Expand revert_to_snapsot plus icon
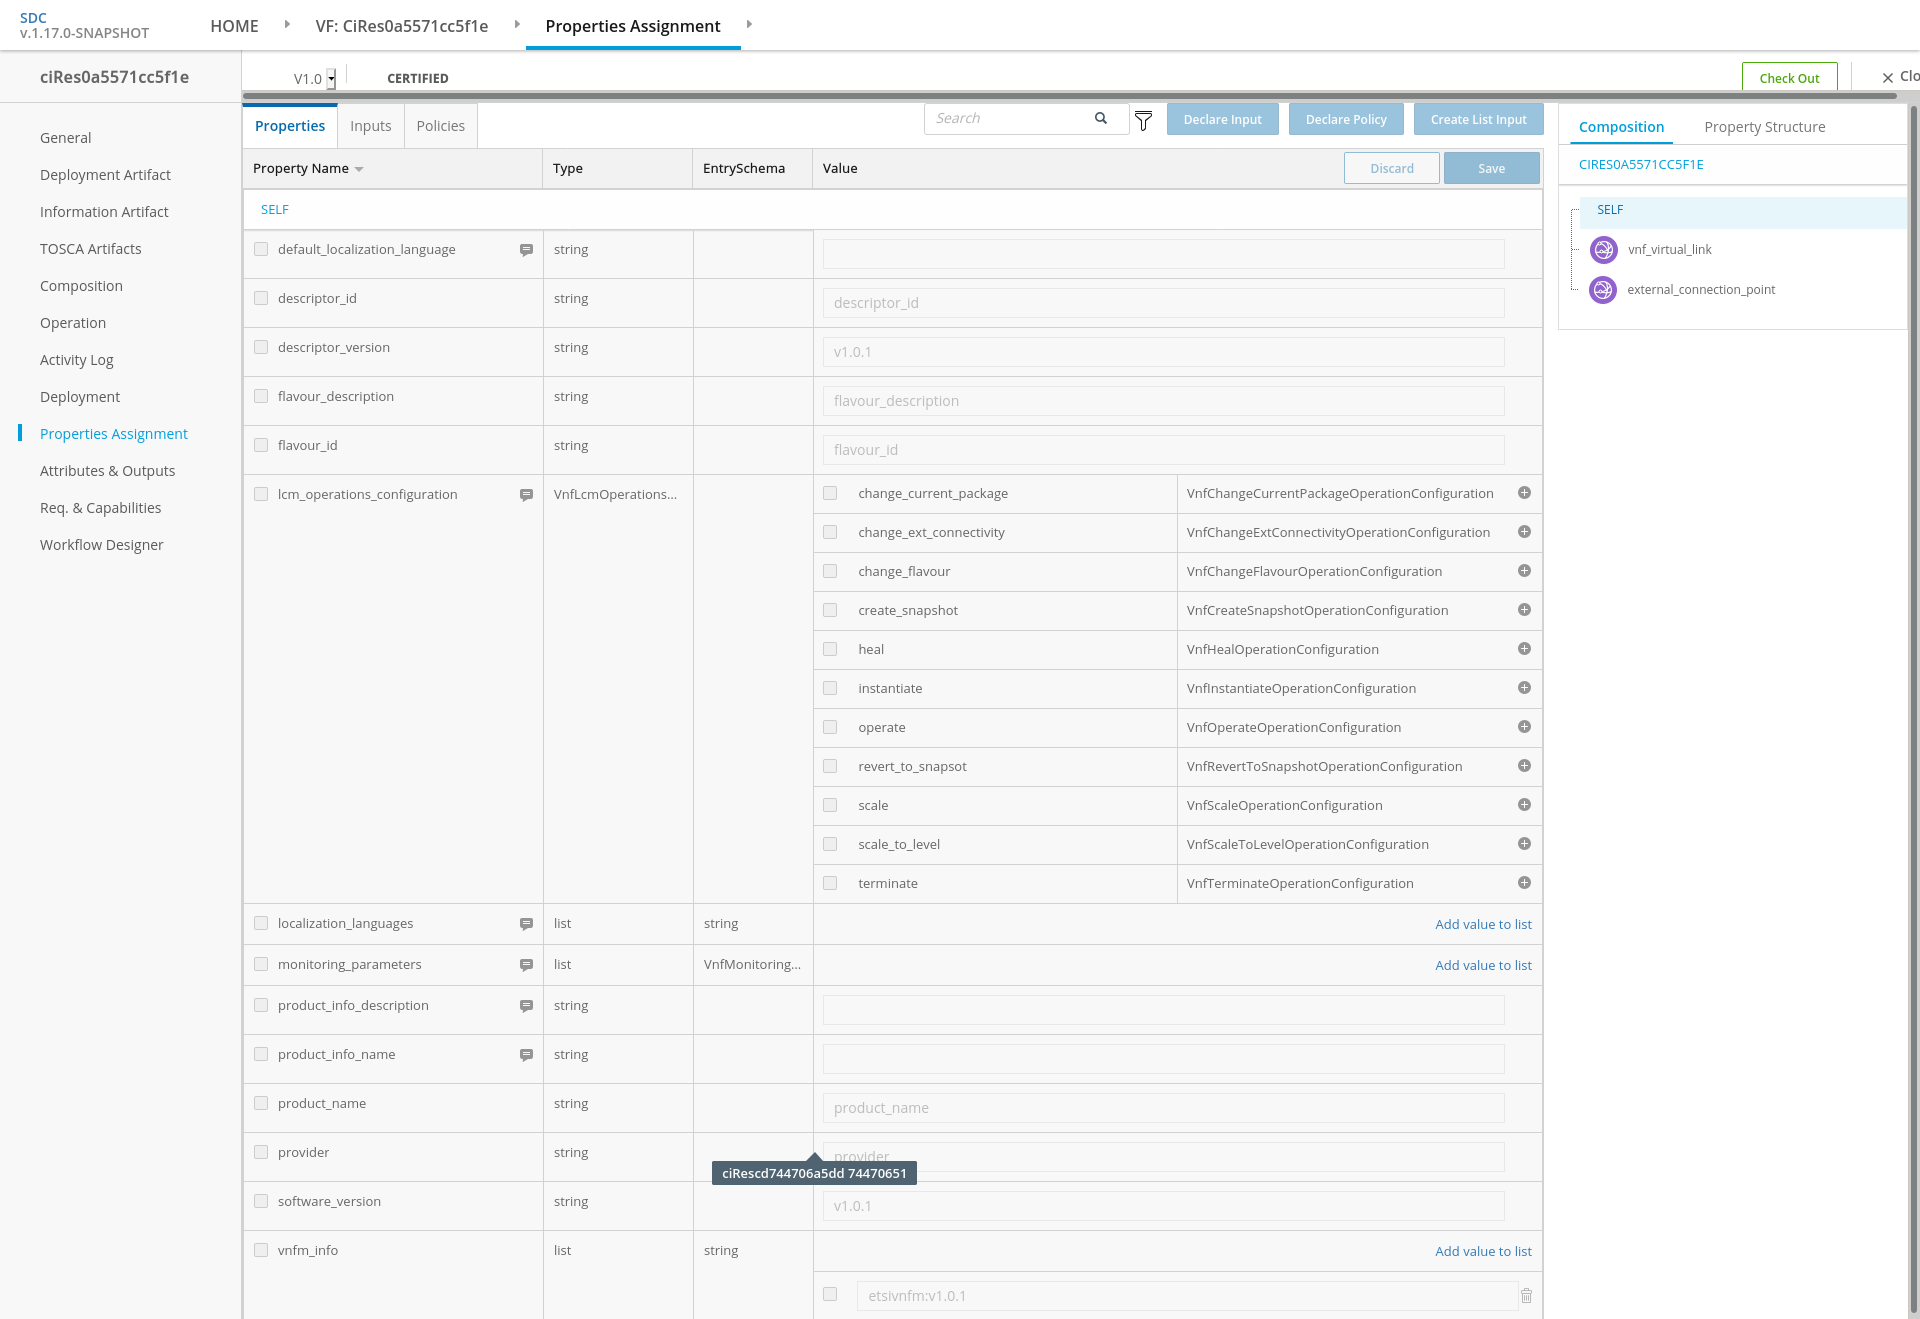1920x1319 pixels. [1524, 766]
